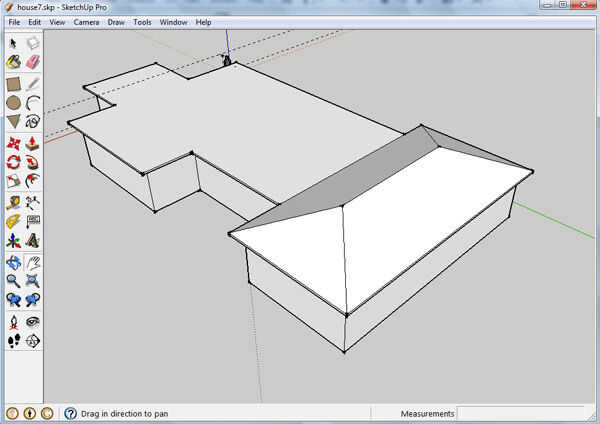Image resolution: width=600 pixels, height=424 pixels.
Task: Click inside the Measurements input box
Action: (521, 414)
